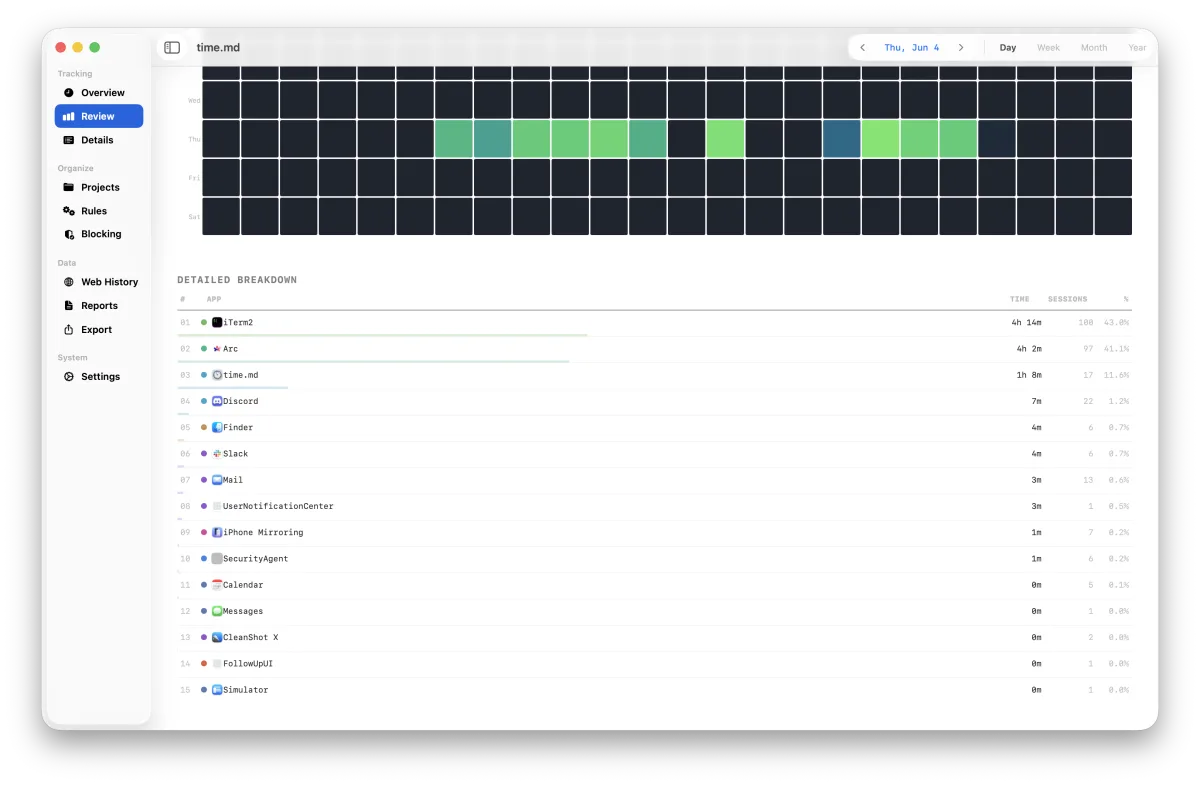Screen dimensions: 1200x785
Task: Go to previous day with left chevron
Action: 863,47
